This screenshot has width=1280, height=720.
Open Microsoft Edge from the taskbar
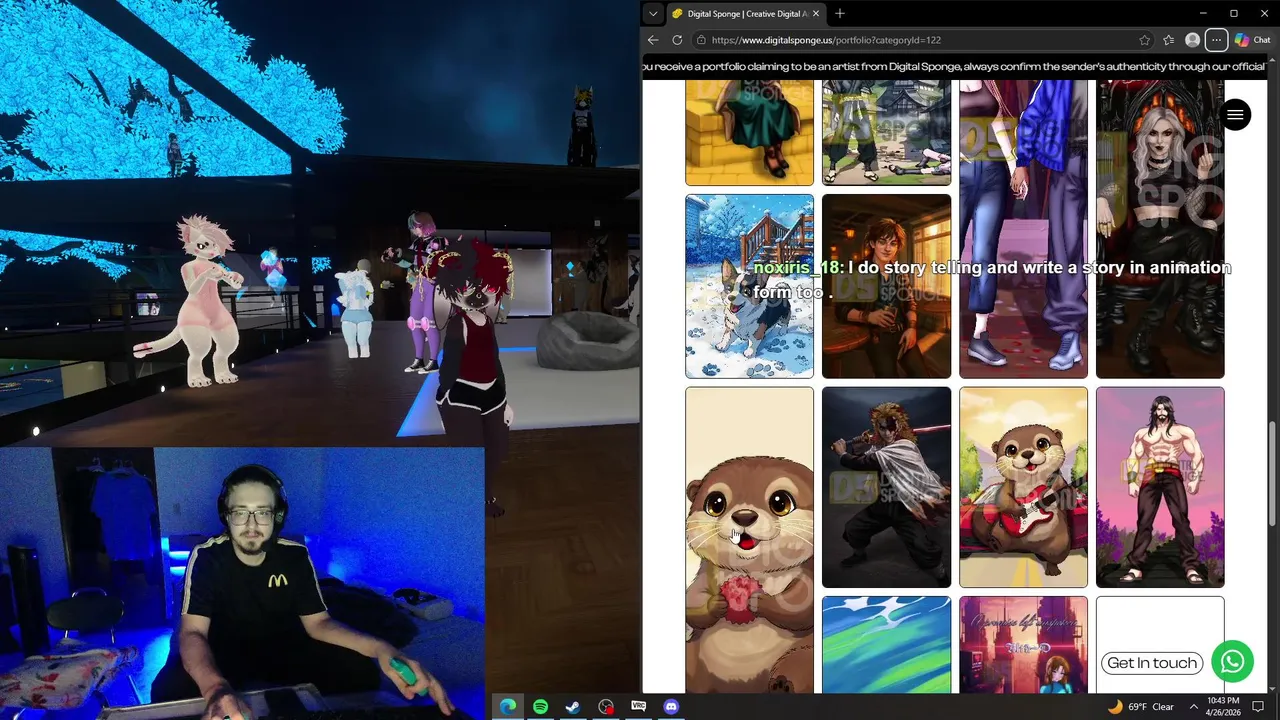coord(508,707)
